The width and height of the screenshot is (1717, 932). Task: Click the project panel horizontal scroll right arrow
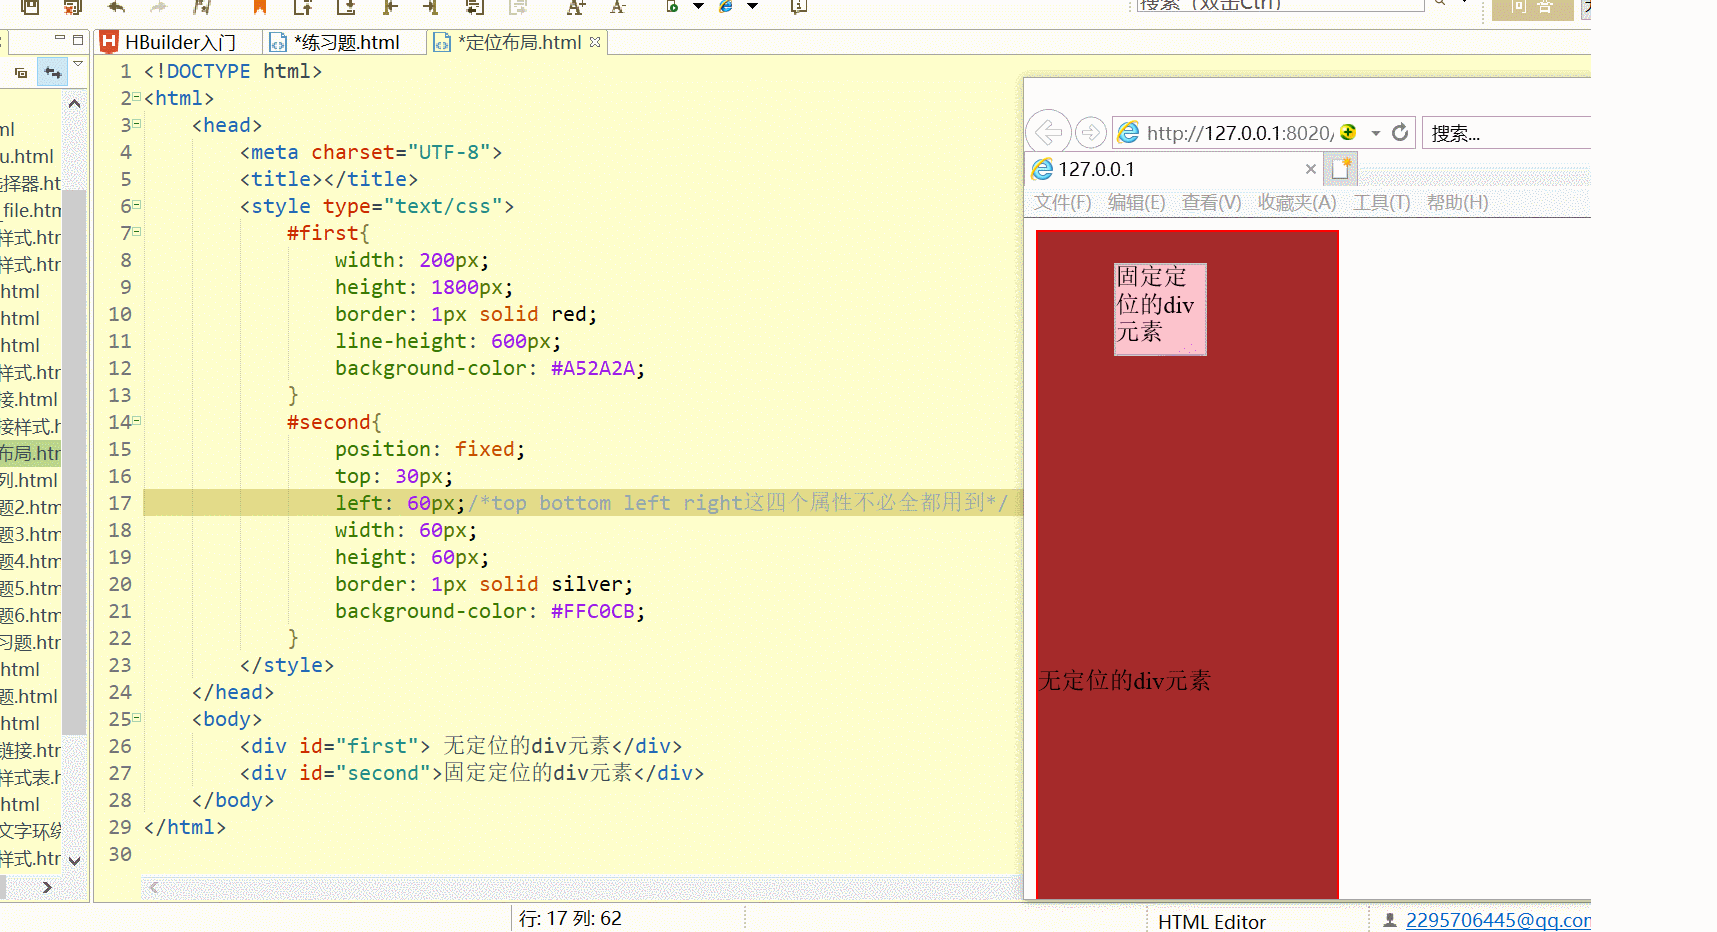(x=46, y=887)
